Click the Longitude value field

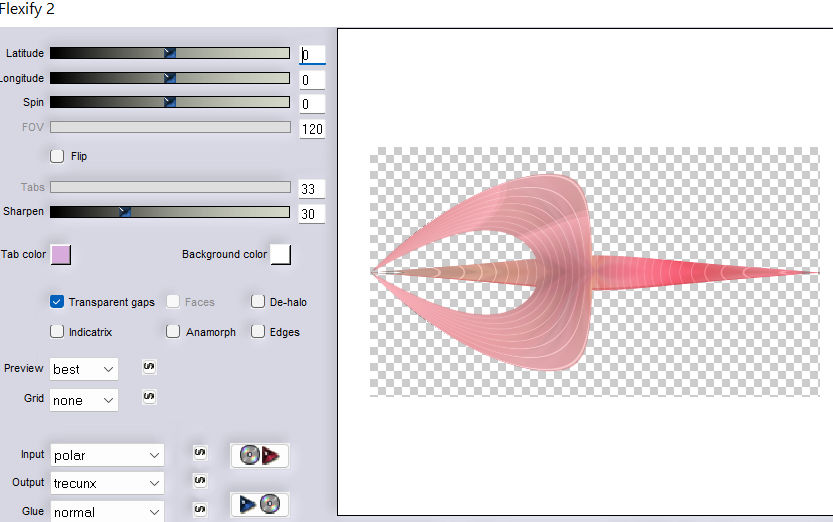pos(312,80)
